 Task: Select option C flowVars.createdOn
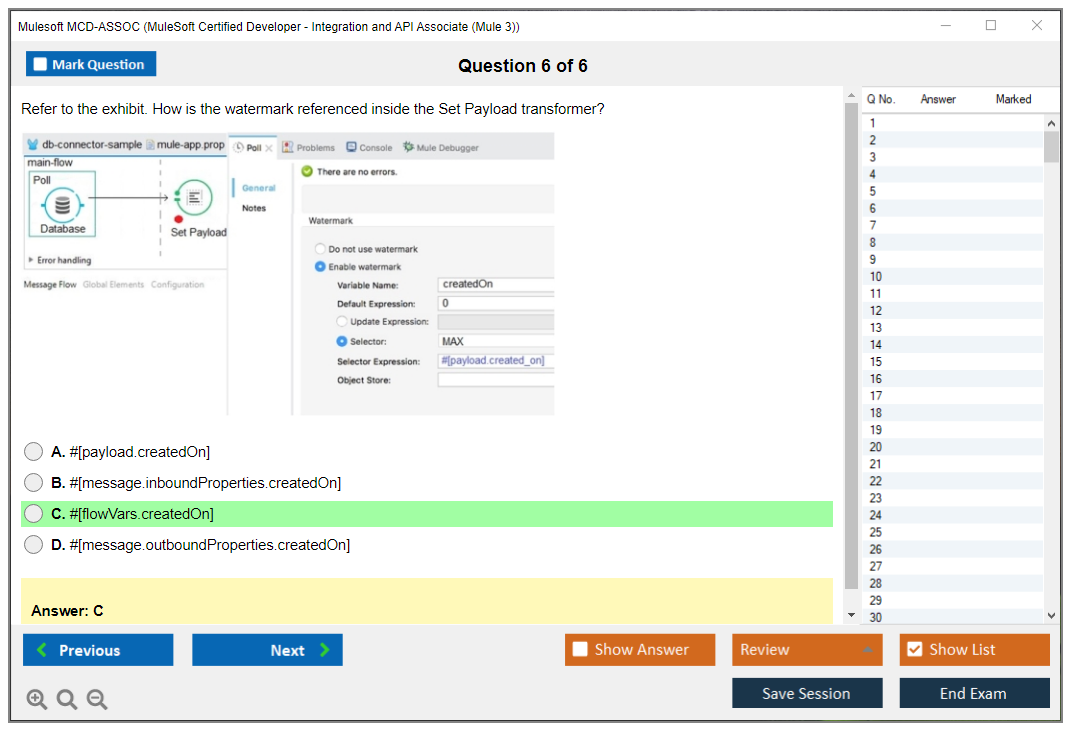pyautogui.click(x=34, y=514)
